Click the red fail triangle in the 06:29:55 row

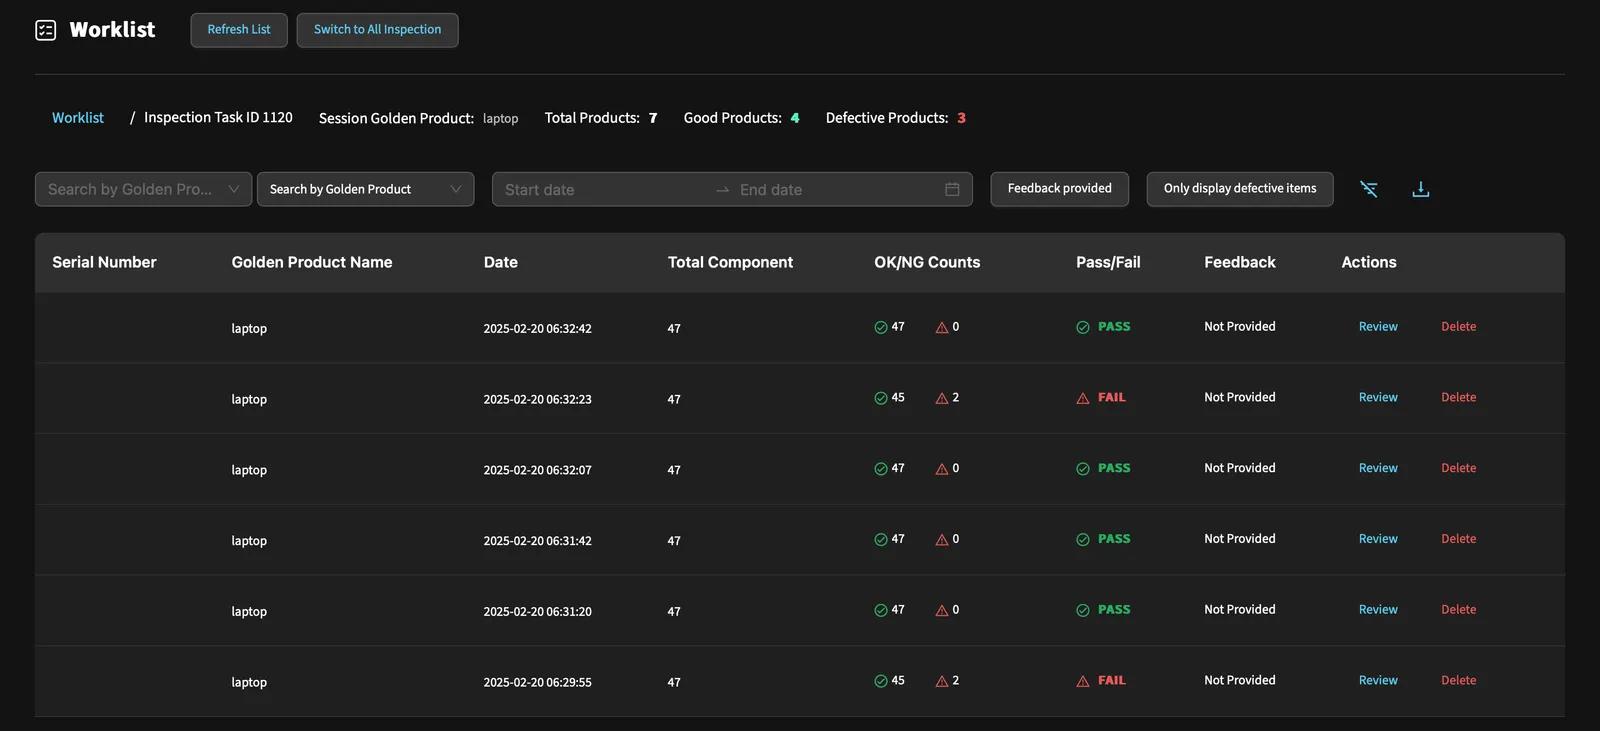1083,681
